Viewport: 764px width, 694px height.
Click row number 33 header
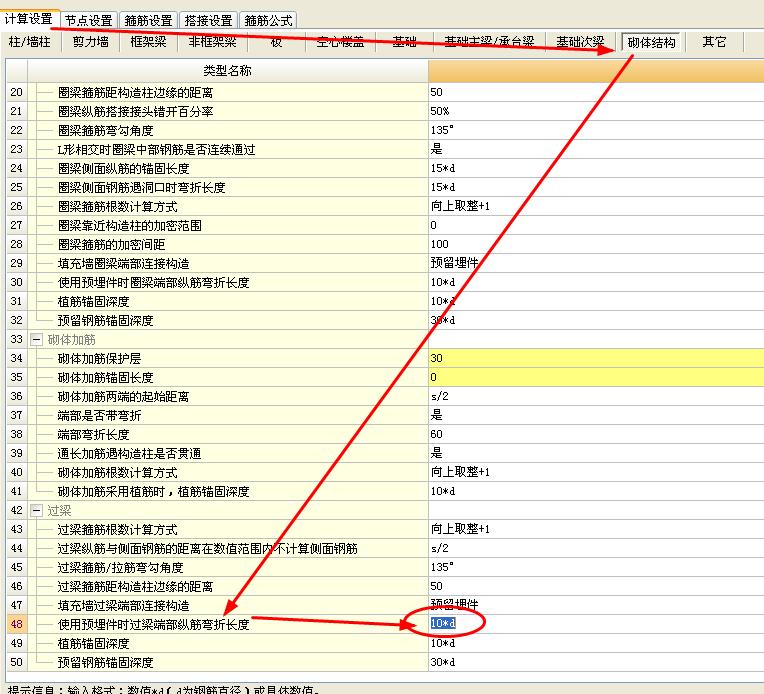17,340
